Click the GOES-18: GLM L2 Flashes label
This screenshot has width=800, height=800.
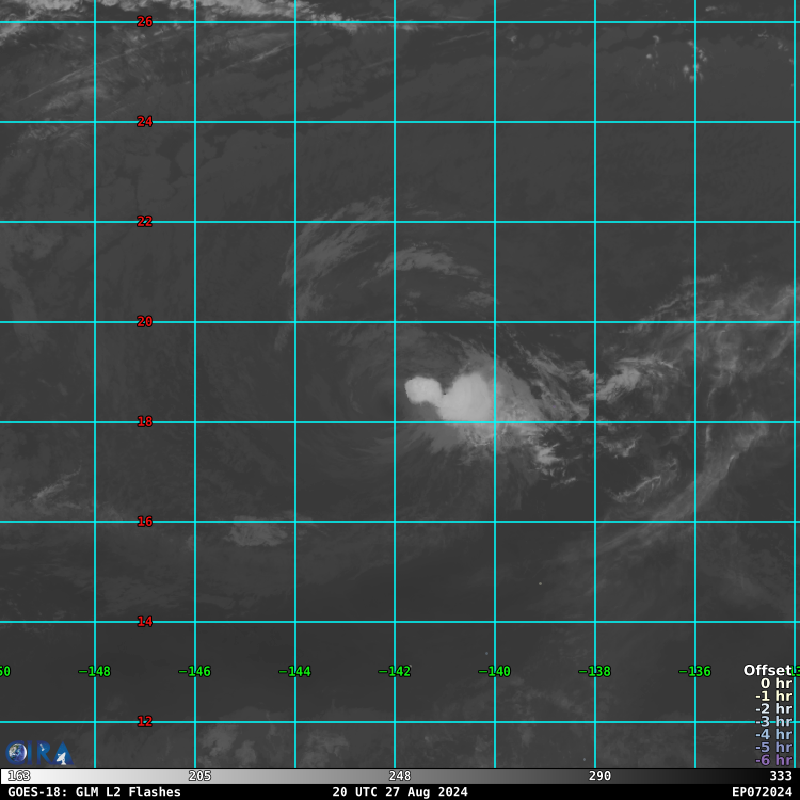95,792
